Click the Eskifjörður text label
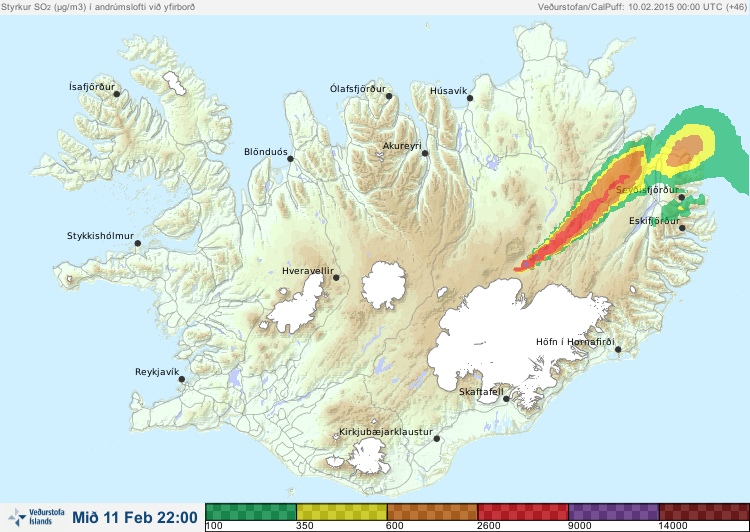 coord(654,221)
